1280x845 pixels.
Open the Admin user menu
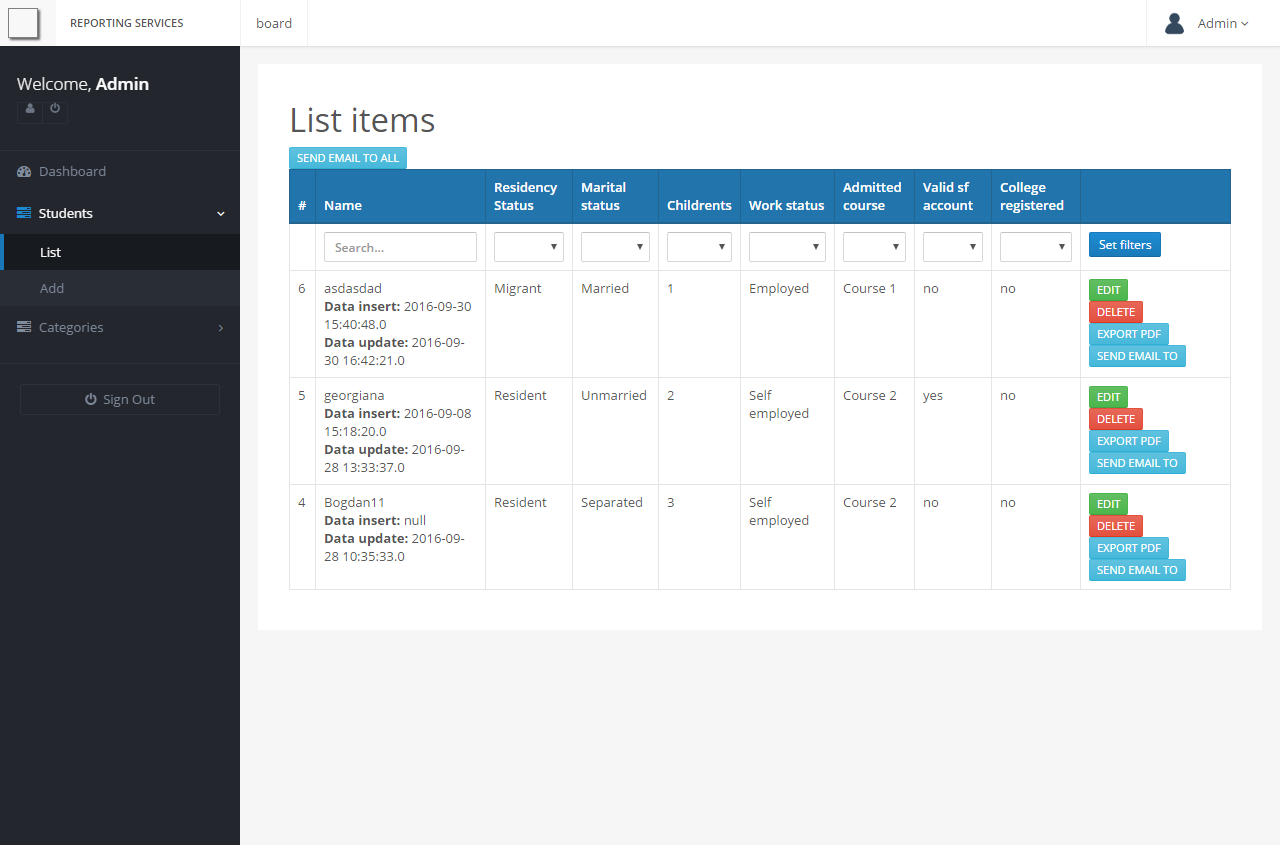1222,23
